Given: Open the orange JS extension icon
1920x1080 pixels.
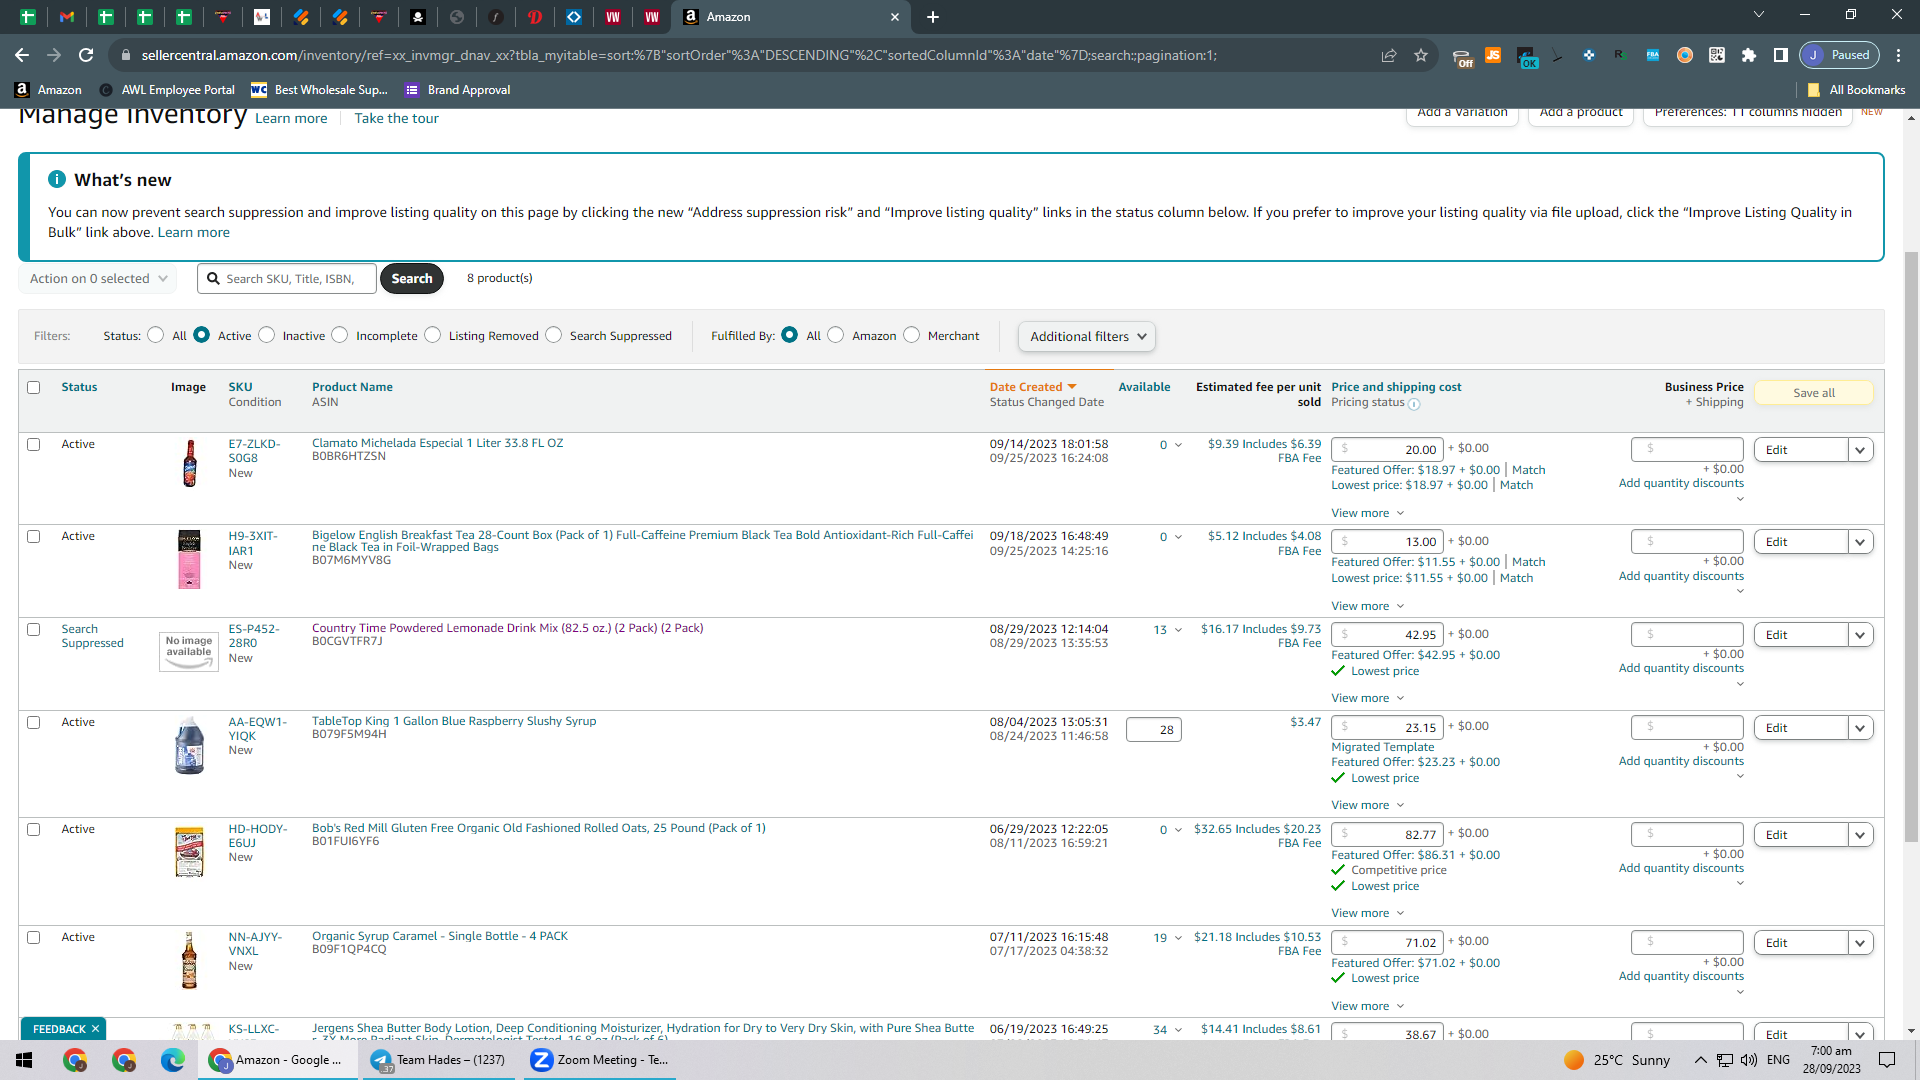Looking at the screenshot, I should click(x=1493, y=55).
